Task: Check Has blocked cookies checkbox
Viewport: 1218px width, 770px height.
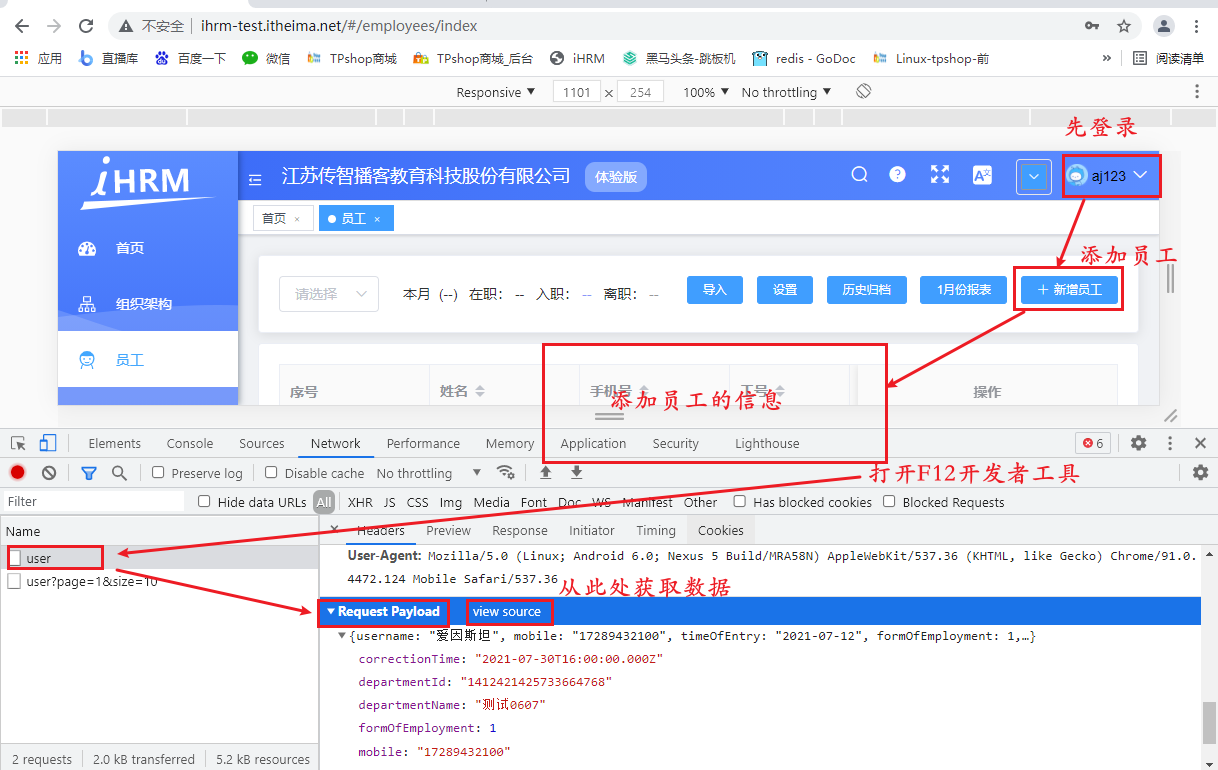Action: click(740, 502)
